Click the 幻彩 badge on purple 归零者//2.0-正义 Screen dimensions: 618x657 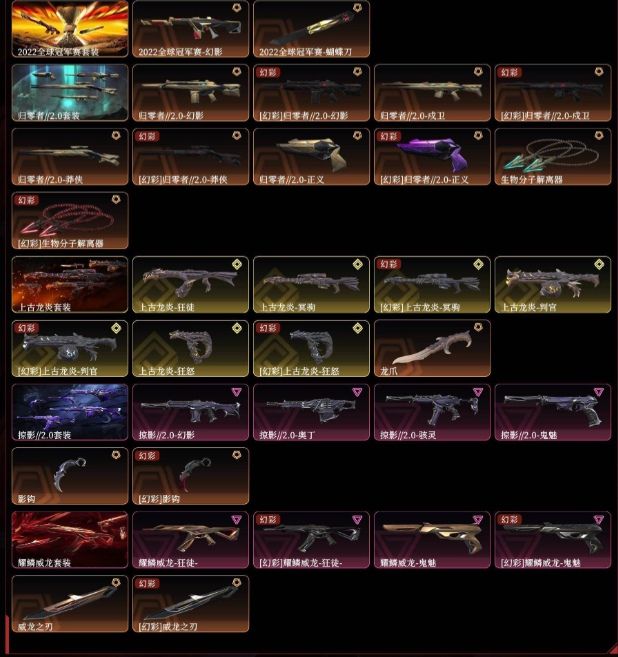[388, 136]
